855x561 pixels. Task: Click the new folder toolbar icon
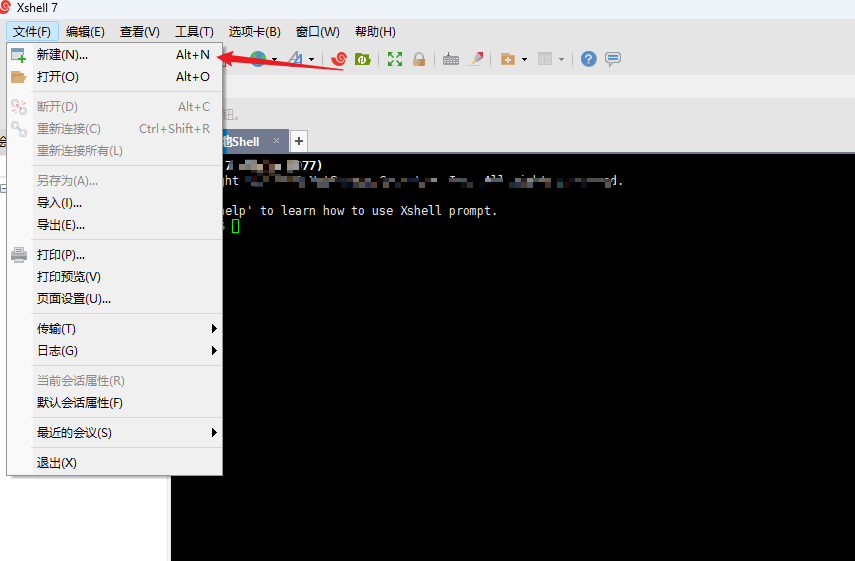click(508, 59)
